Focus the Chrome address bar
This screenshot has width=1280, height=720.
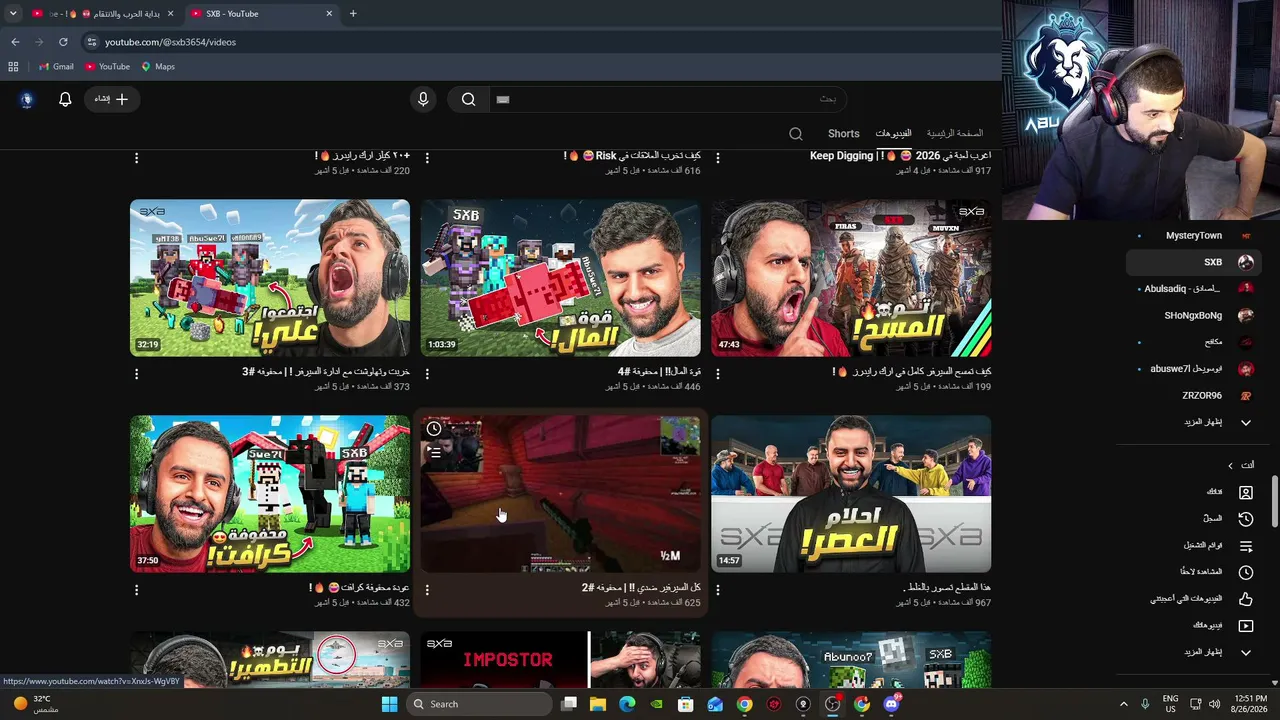540,42
